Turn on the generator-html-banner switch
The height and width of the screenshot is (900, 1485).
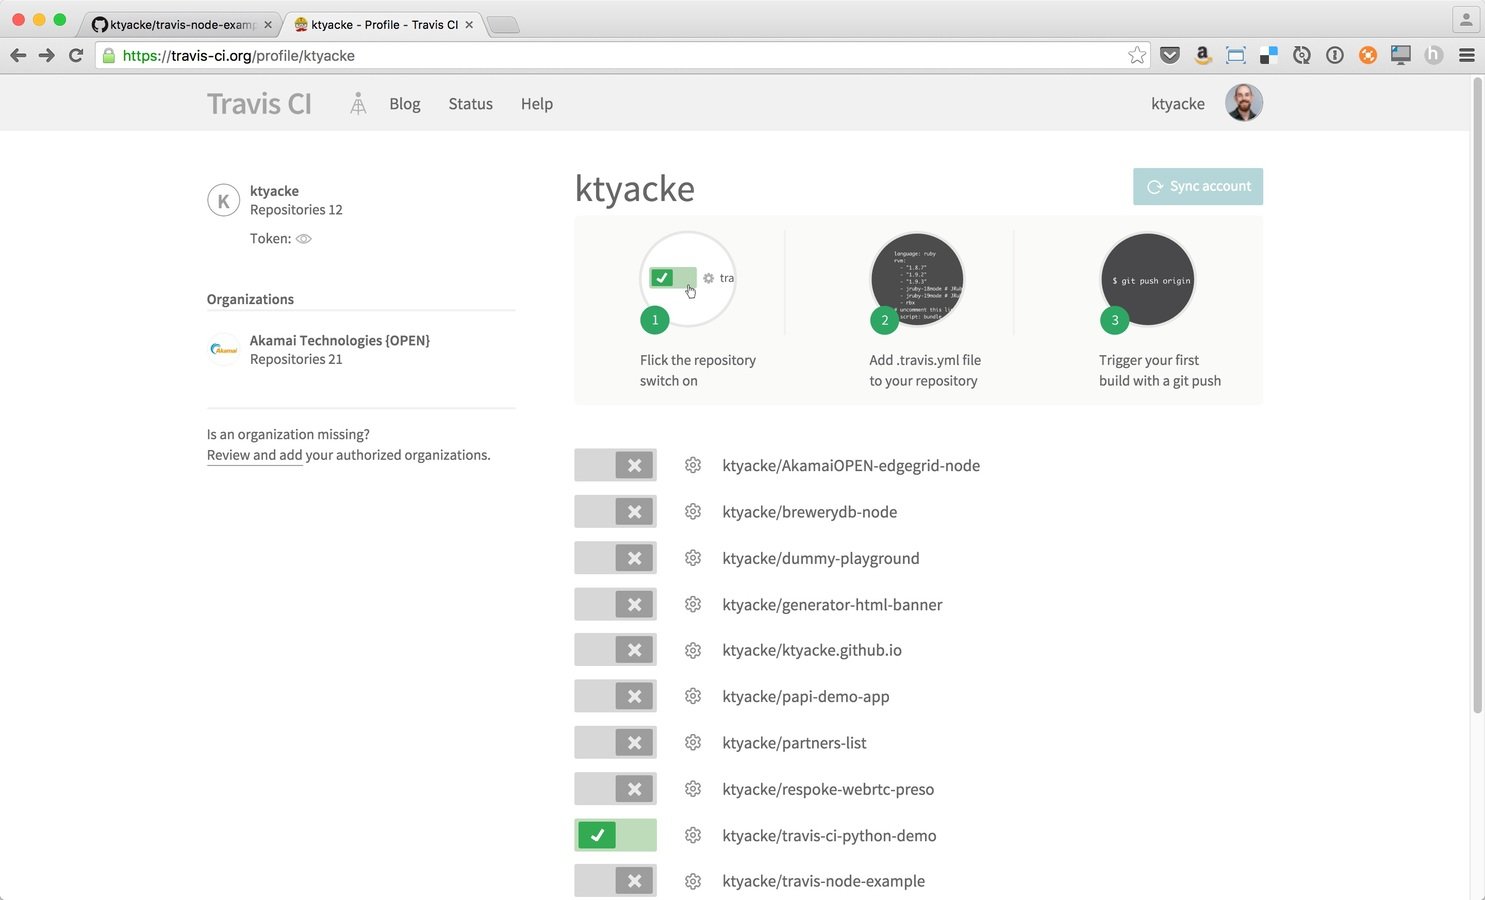(x=615, y=604)
